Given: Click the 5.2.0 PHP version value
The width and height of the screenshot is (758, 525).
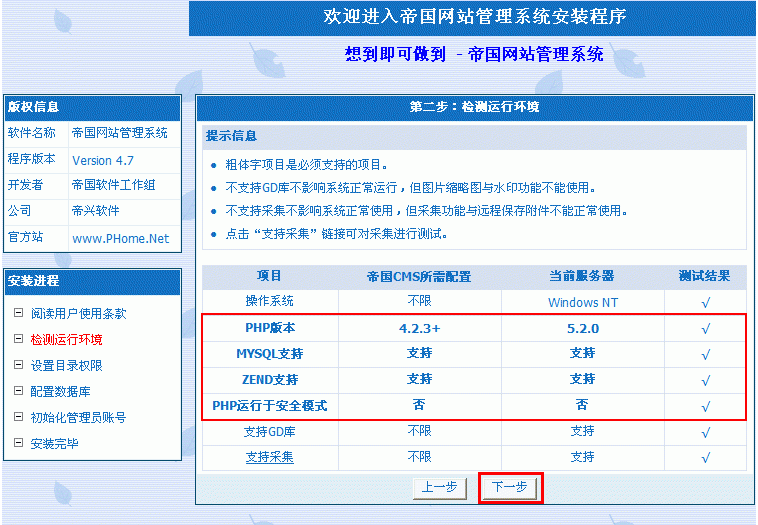Looking at the screenshot, I should click(x=583, y=329).
